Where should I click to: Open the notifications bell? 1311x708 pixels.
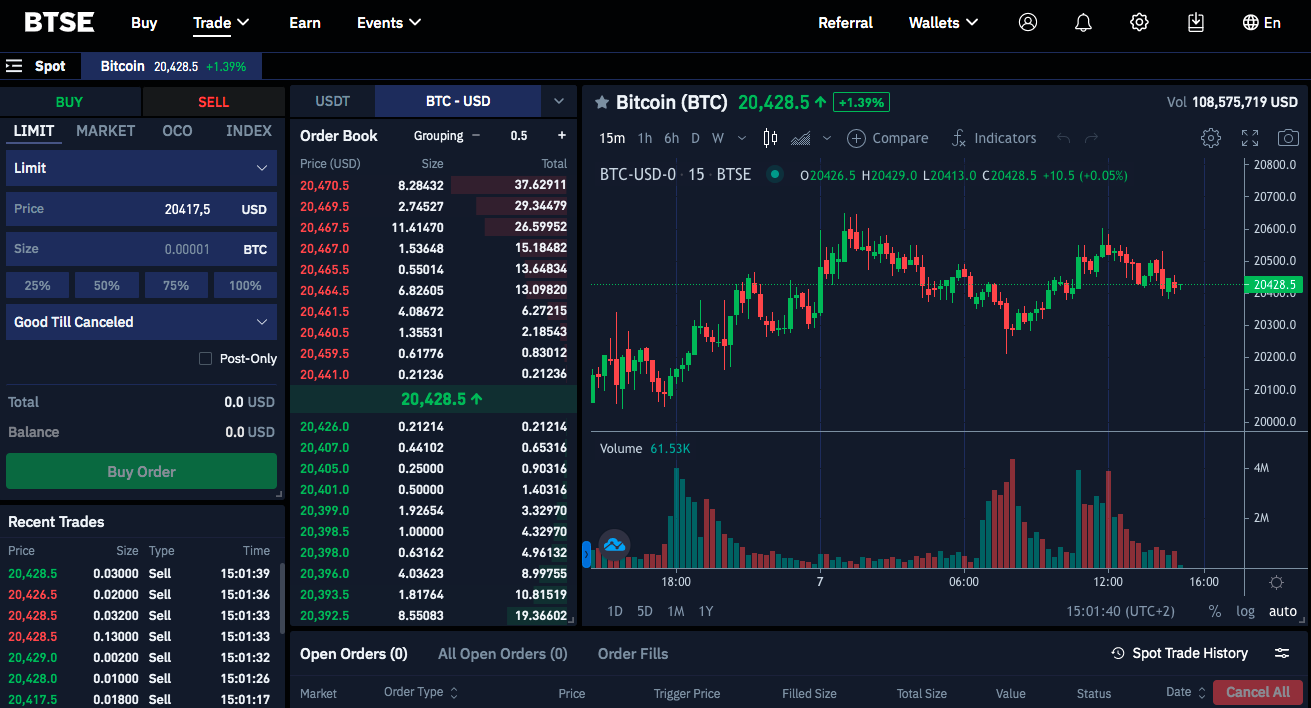click(x=1083, y=22)
